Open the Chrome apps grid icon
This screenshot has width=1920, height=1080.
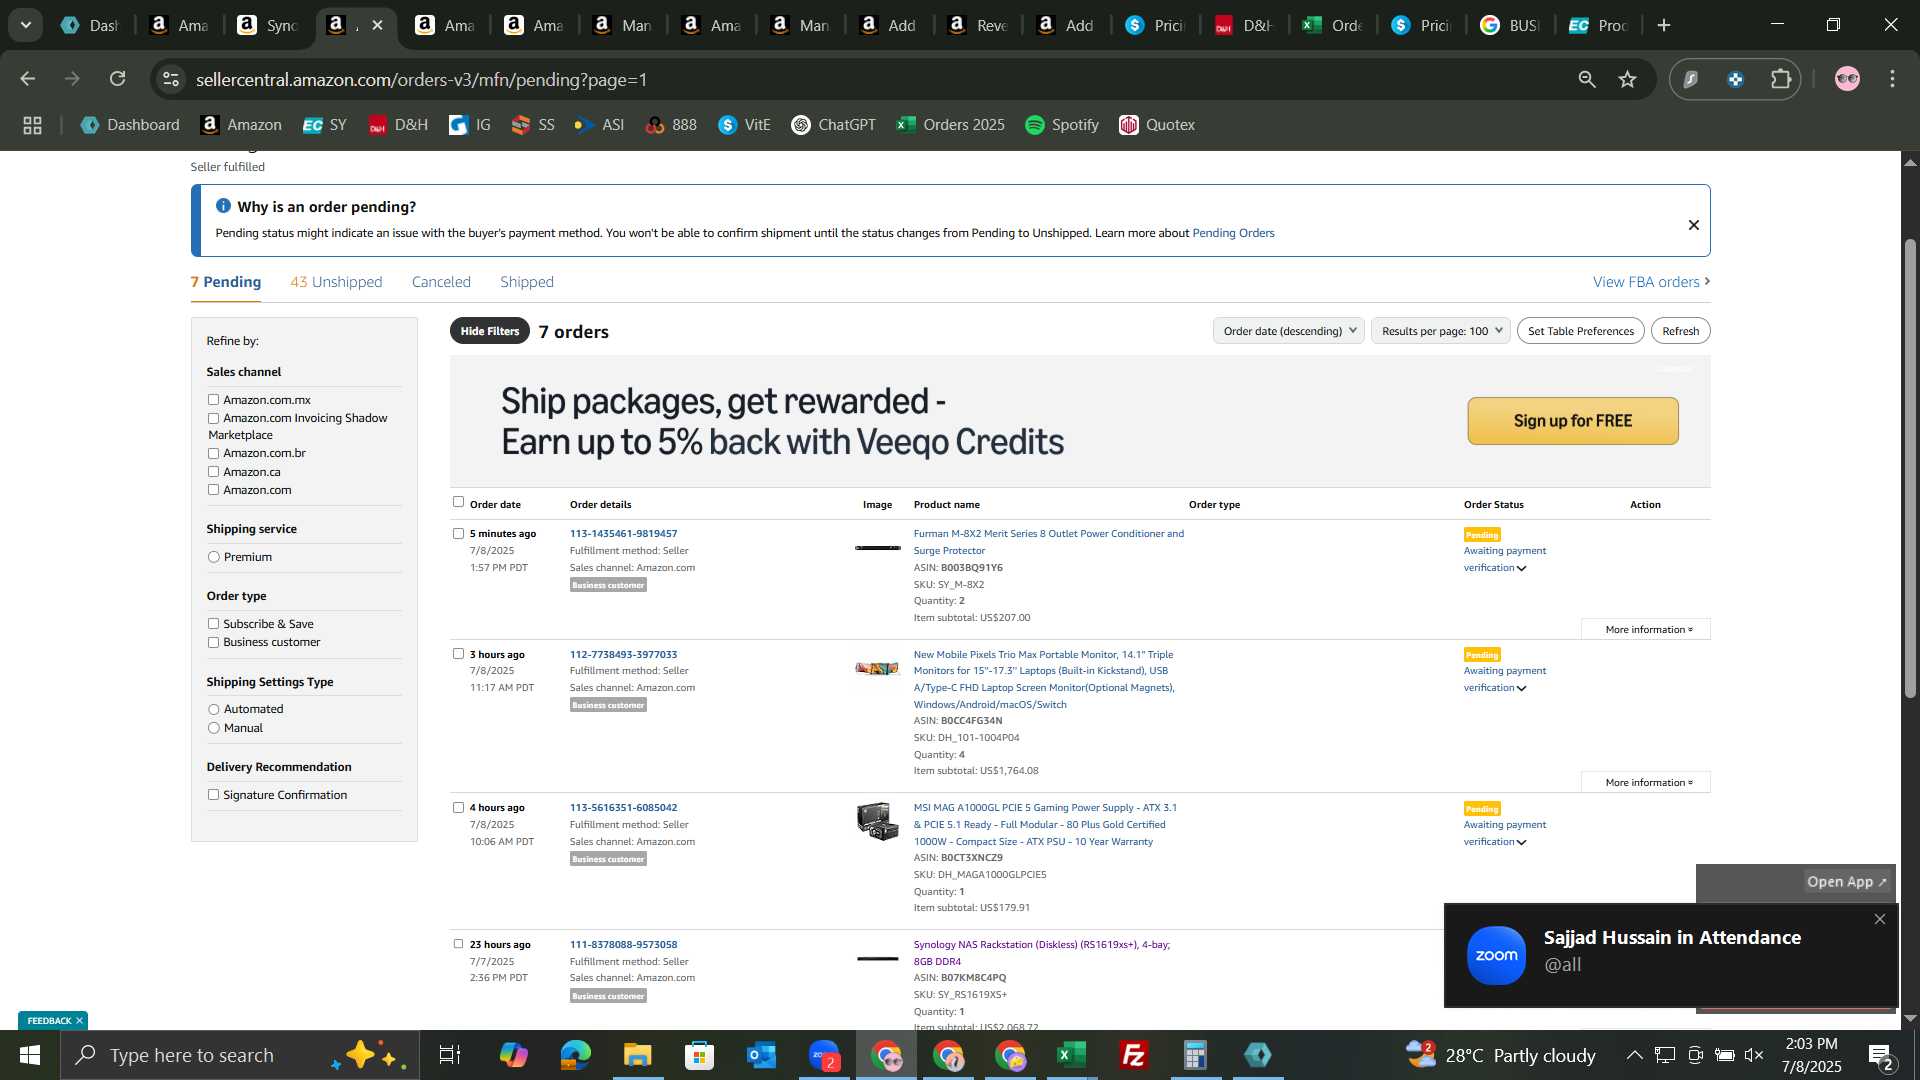tap(32, 125)
